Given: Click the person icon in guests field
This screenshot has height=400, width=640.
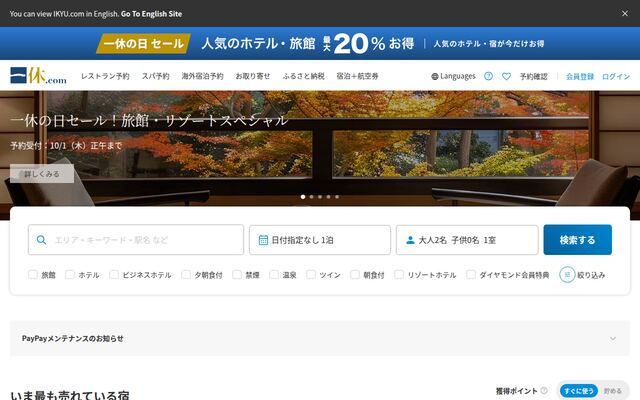Looking at the screenshot, I should [410, 240].
